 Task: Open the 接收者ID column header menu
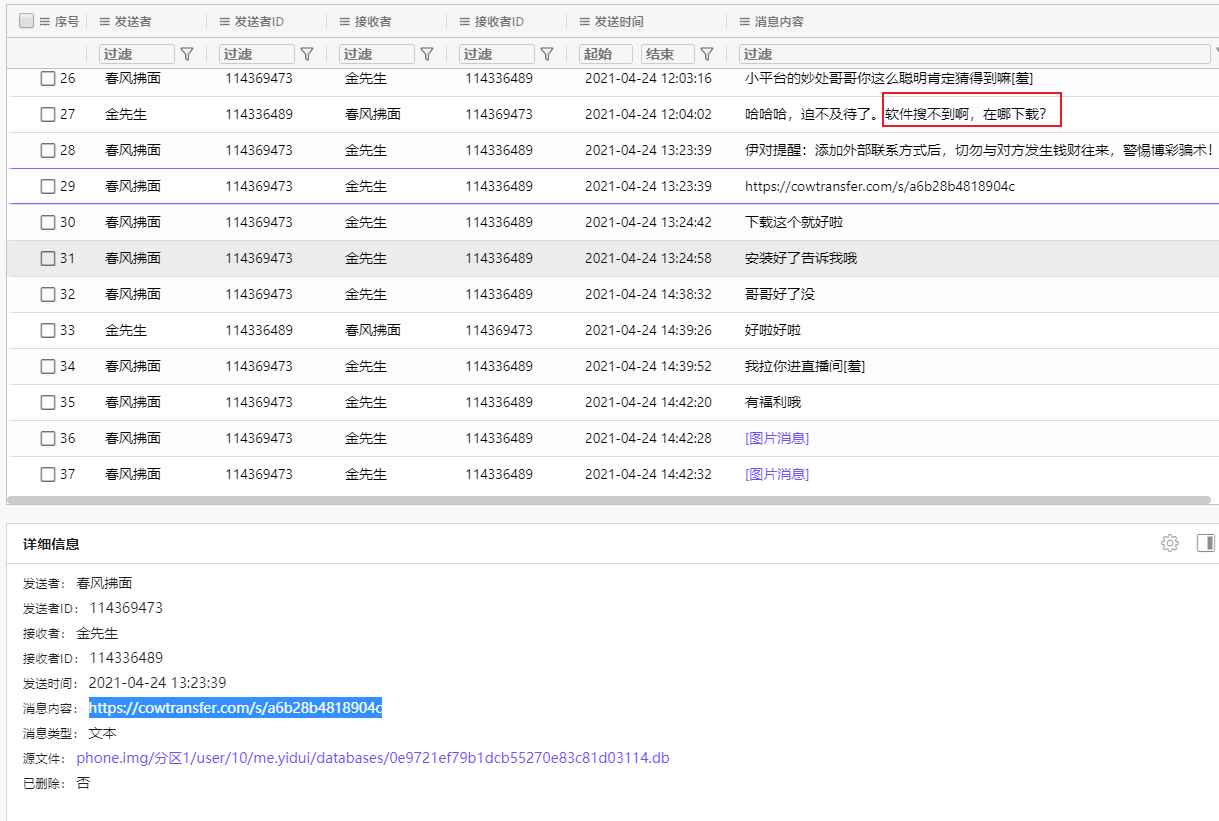[465, 21]
